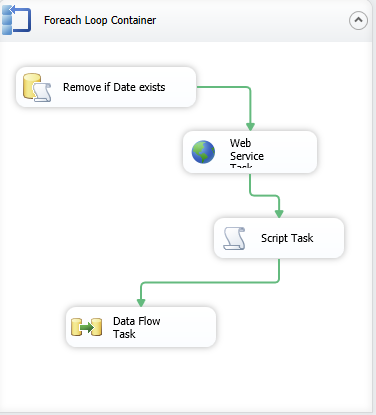Select green connector leading to Data Flow Task
This screenshot has width=376, height=415.
pos(210,283)
